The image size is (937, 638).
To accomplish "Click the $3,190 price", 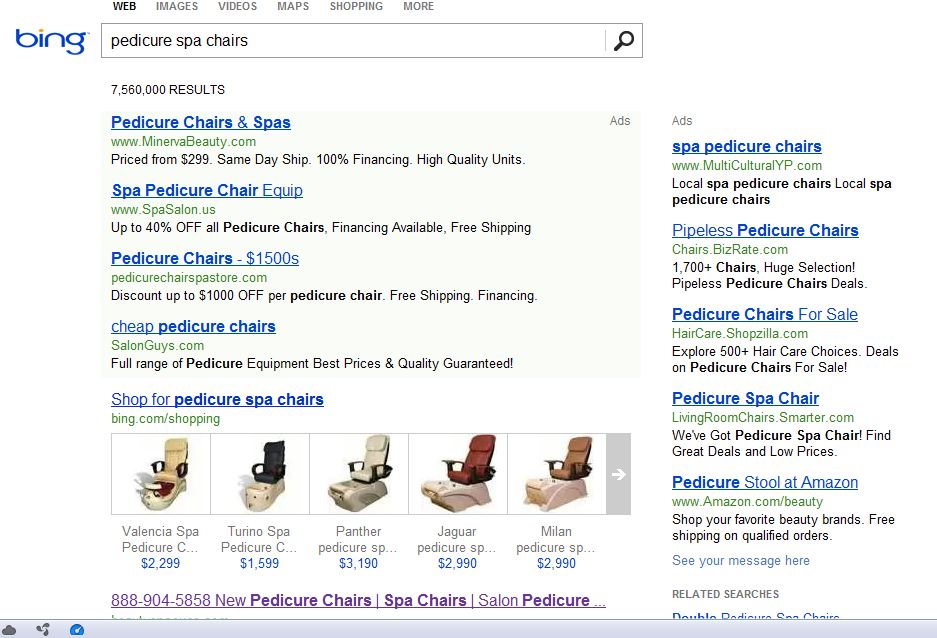I will click(359, 563).
